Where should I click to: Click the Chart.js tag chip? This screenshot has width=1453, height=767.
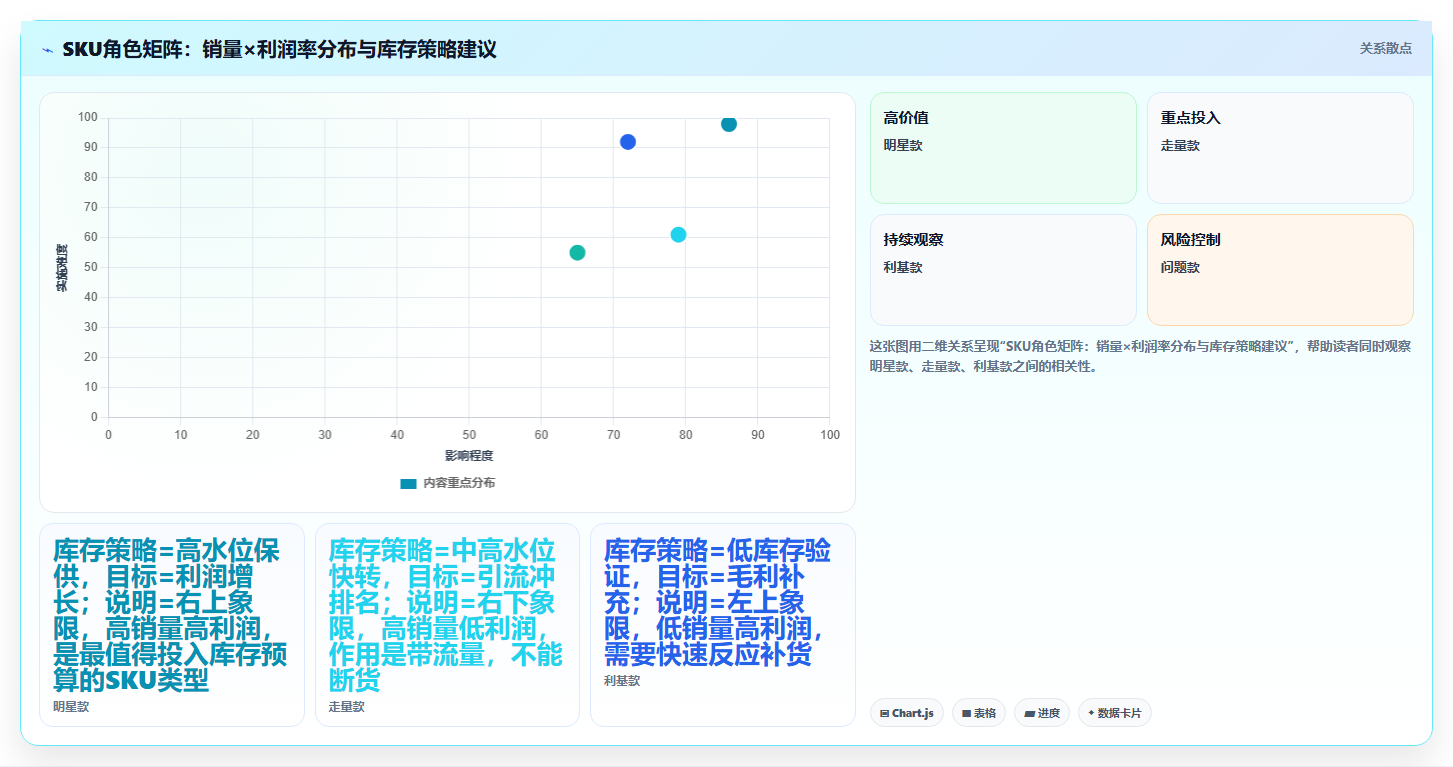pos(907,713)
